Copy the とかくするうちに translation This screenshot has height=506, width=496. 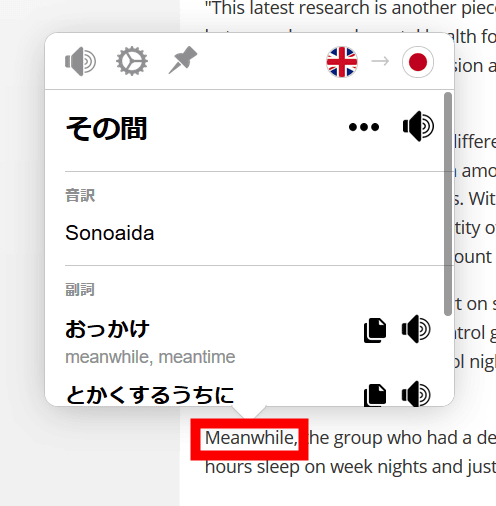[x=375, y=395]
